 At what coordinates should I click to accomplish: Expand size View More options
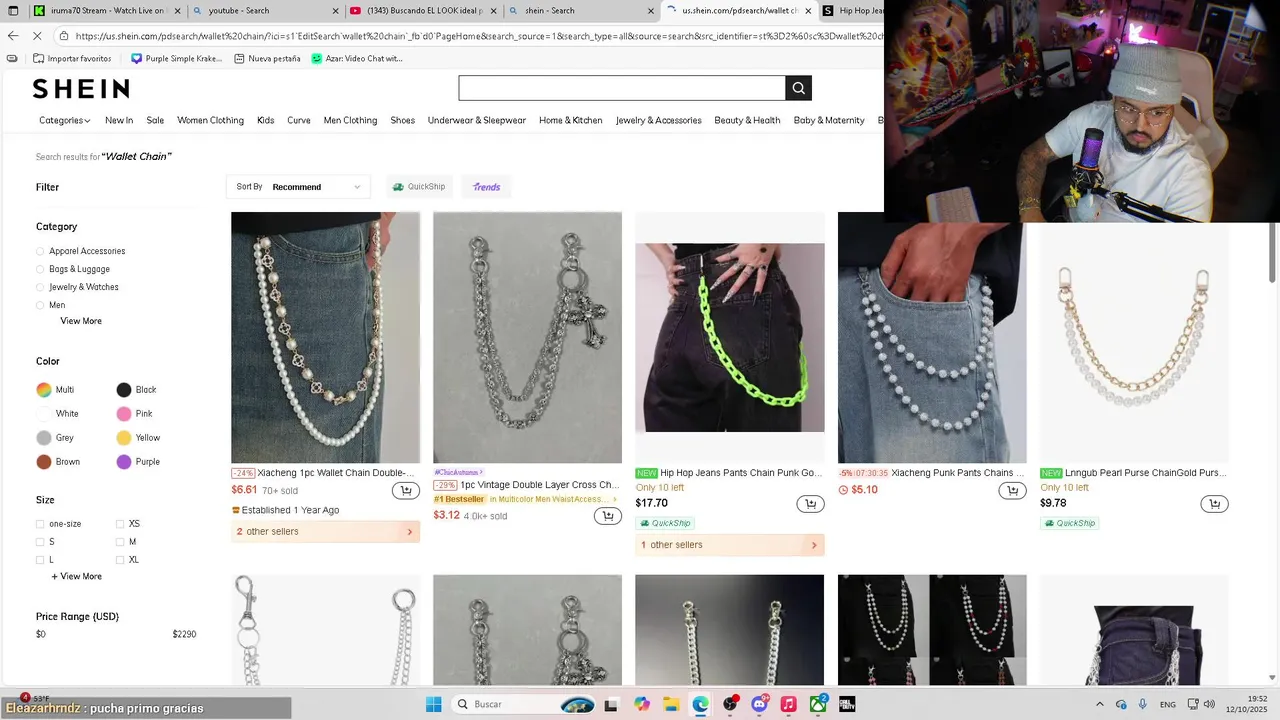[x=77, y=576]
